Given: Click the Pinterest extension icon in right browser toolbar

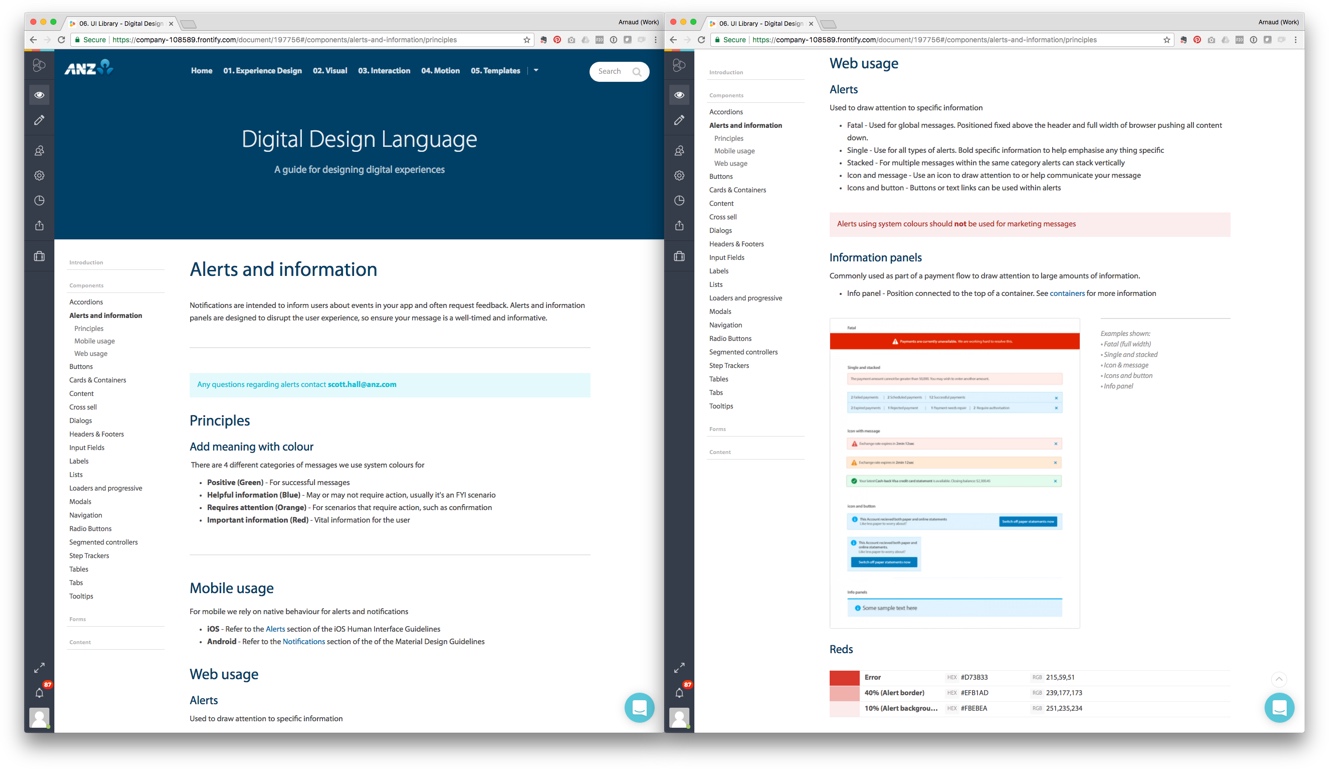Looking at the screenshot, I should pyautogui.click(x=1197, y=40).
